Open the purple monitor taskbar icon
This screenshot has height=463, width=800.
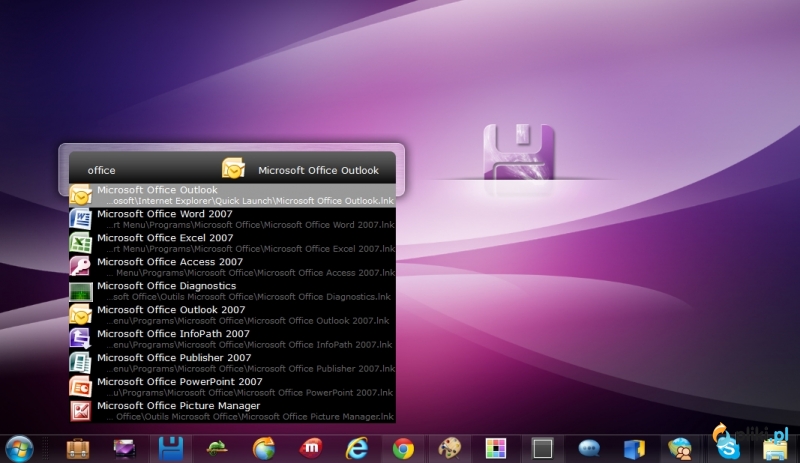coord(124,449)
